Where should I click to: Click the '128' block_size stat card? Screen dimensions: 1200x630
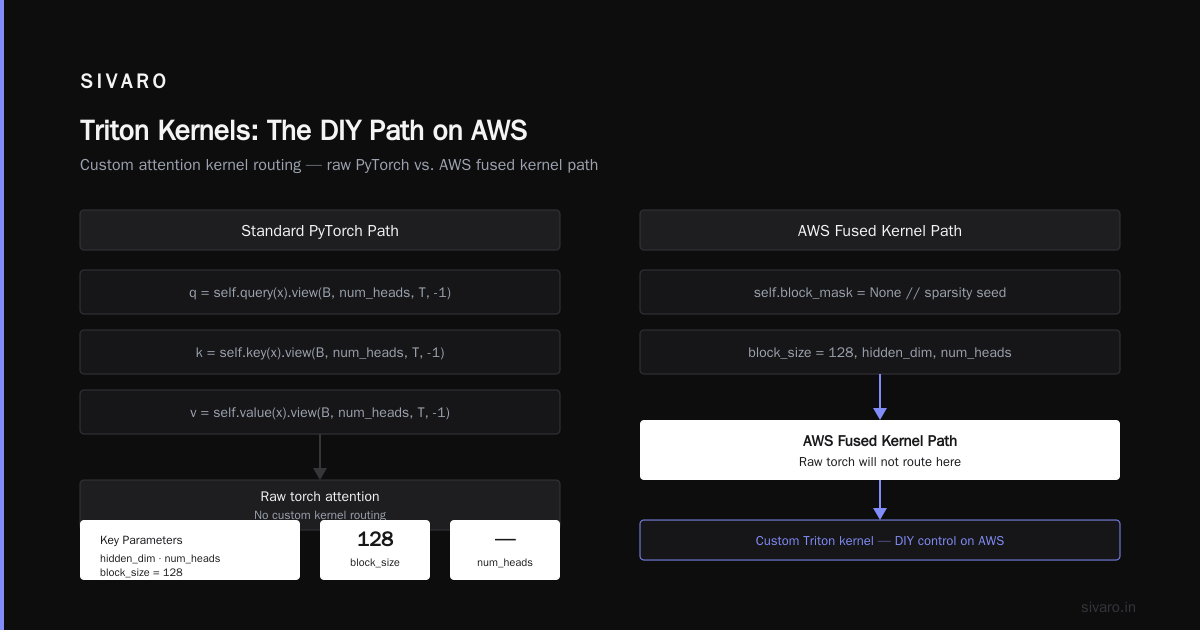[375, 550]
